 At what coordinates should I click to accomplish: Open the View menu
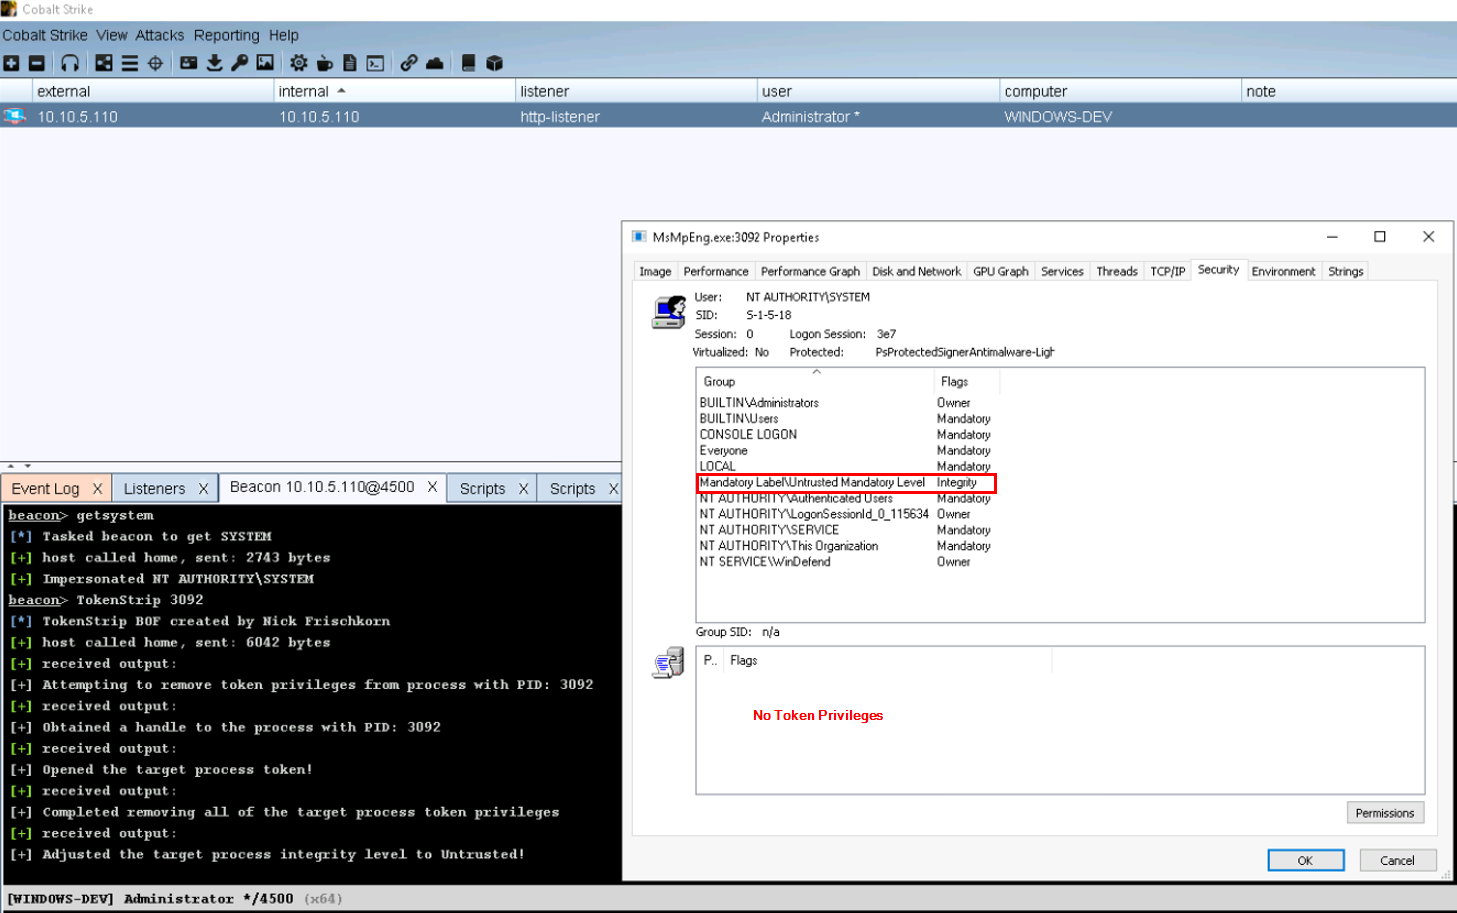pos(112,35)
